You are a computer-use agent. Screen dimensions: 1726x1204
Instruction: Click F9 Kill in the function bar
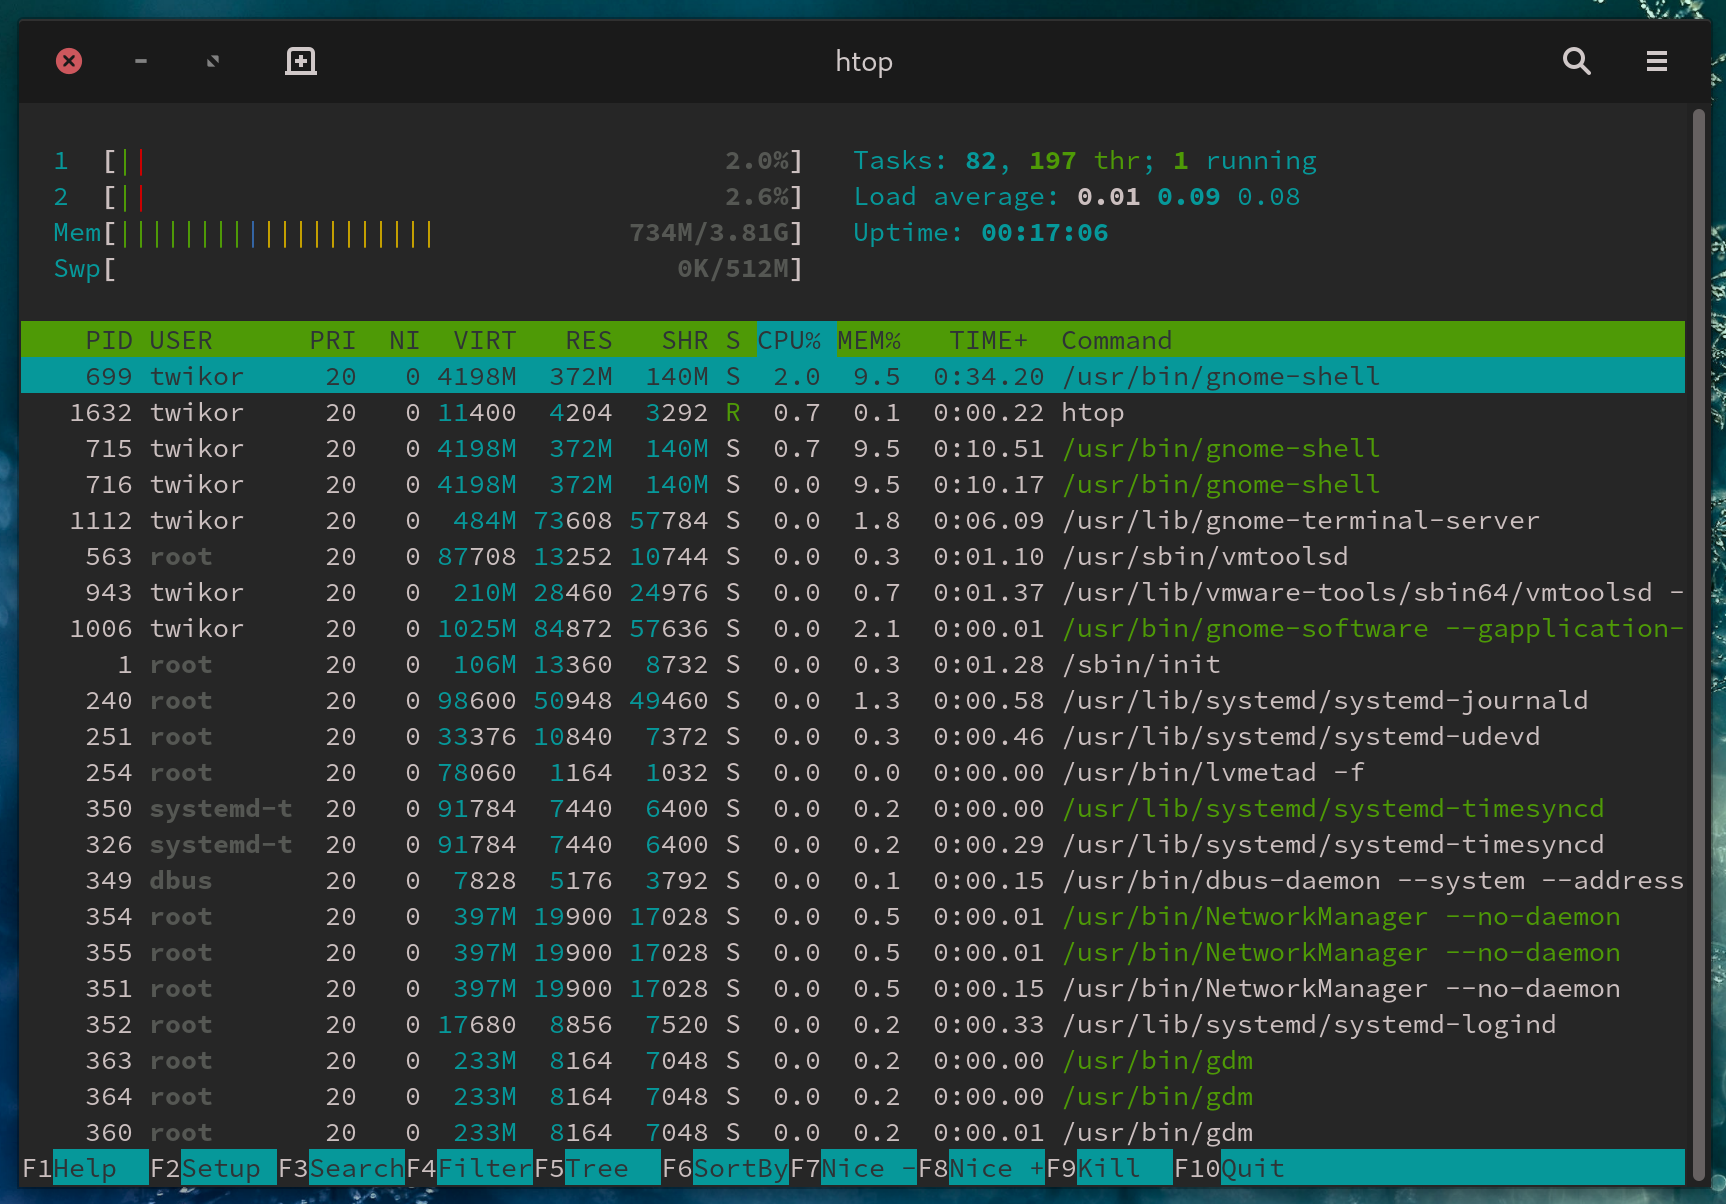[1108, 1168]
